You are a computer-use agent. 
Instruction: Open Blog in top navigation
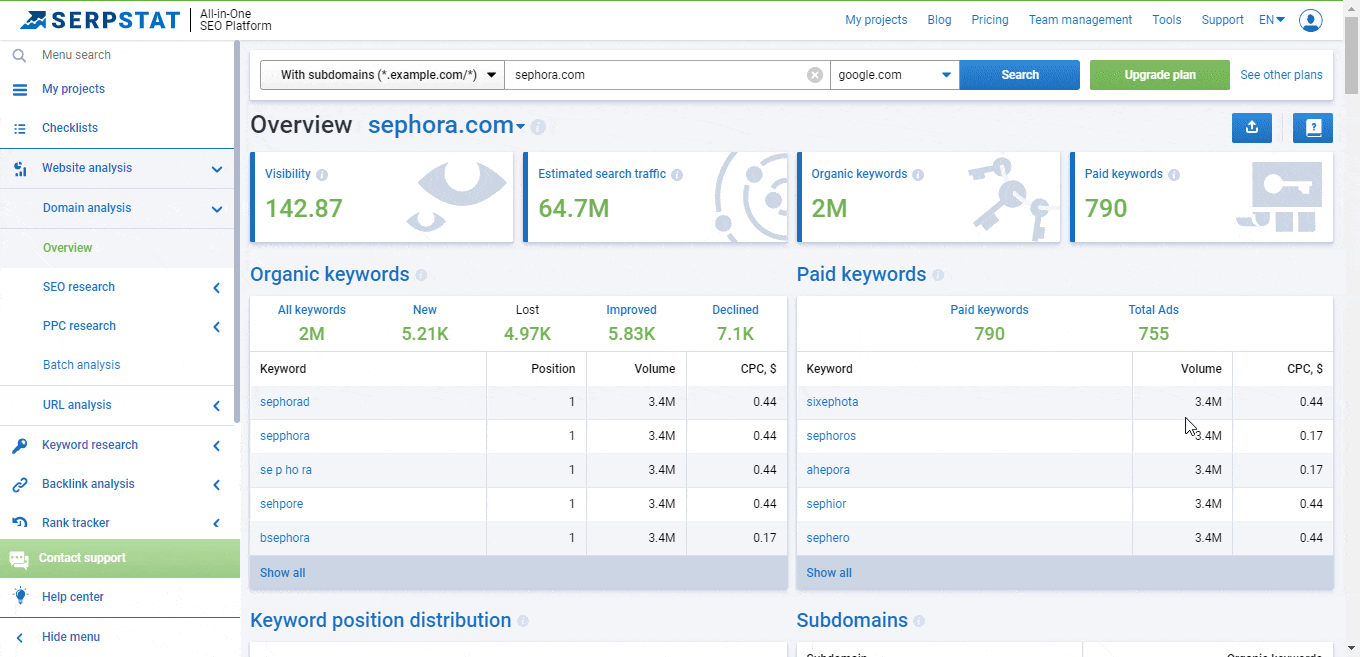939,20
